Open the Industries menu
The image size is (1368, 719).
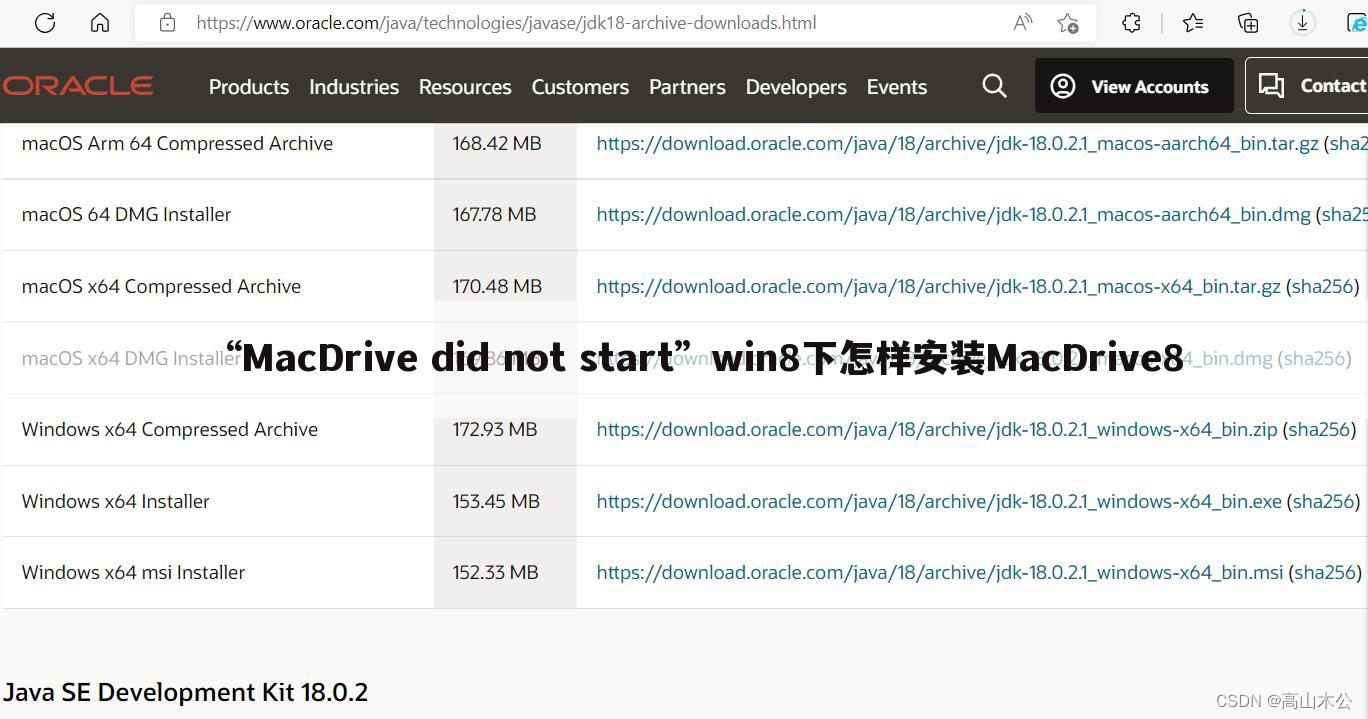point(354,87)
